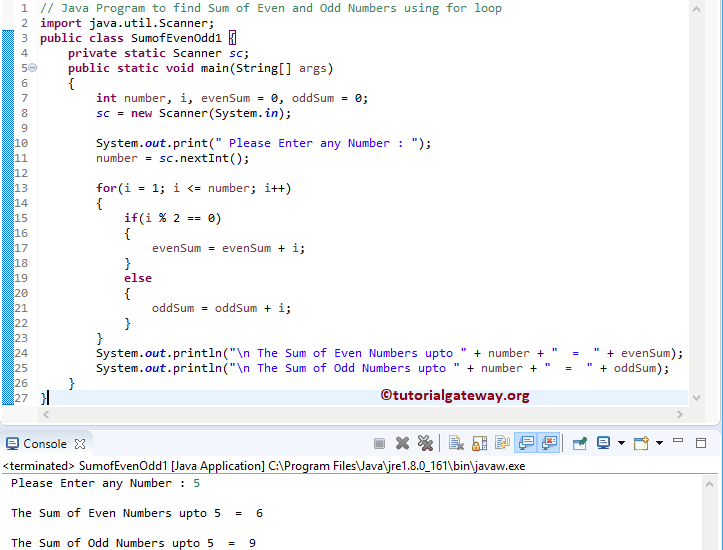723x550 pixels.
Task: Click the class name SumofEvenOdd1 on line 3
Action: (x=176, y=38)
